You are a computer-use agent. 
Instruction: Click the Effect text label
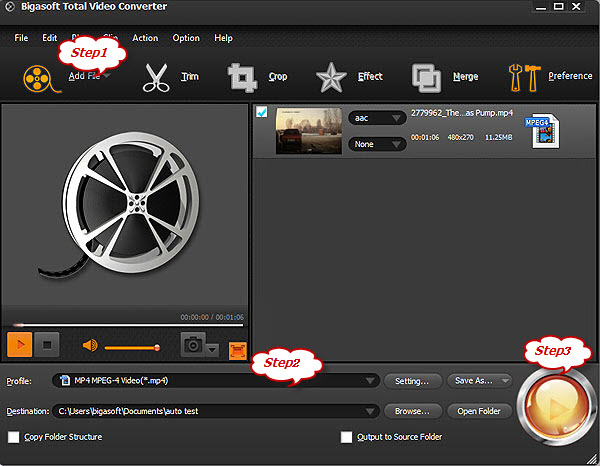pyautogui.click(x=370, y=77)
